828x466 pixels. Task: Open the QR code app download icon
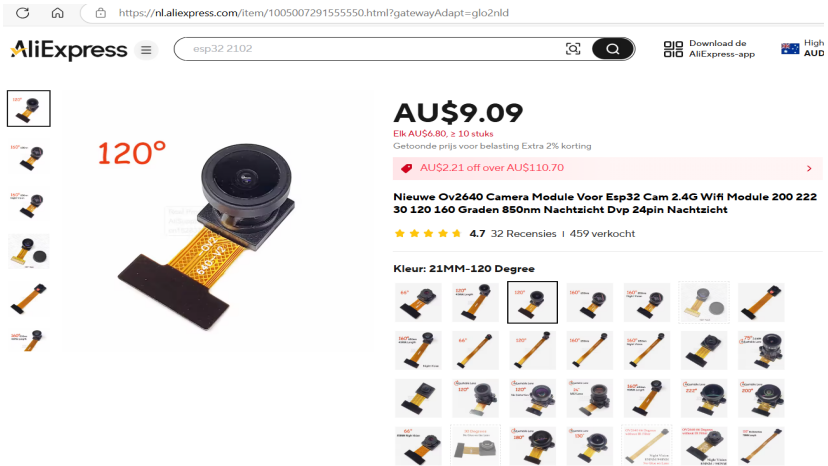pos(673,49)
